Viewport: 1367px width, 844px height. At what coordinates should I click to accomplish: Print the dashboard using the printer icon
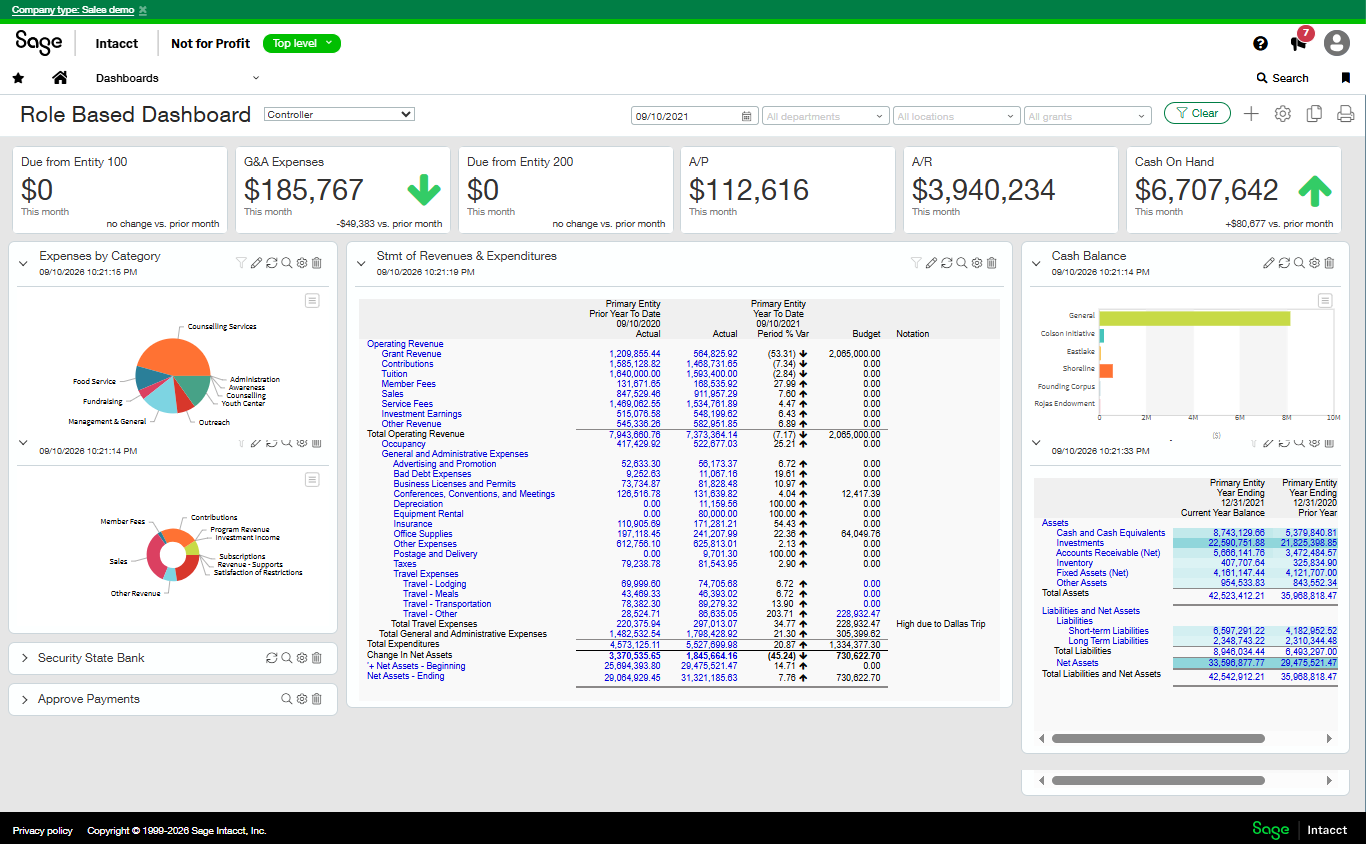coord(1346,114)
